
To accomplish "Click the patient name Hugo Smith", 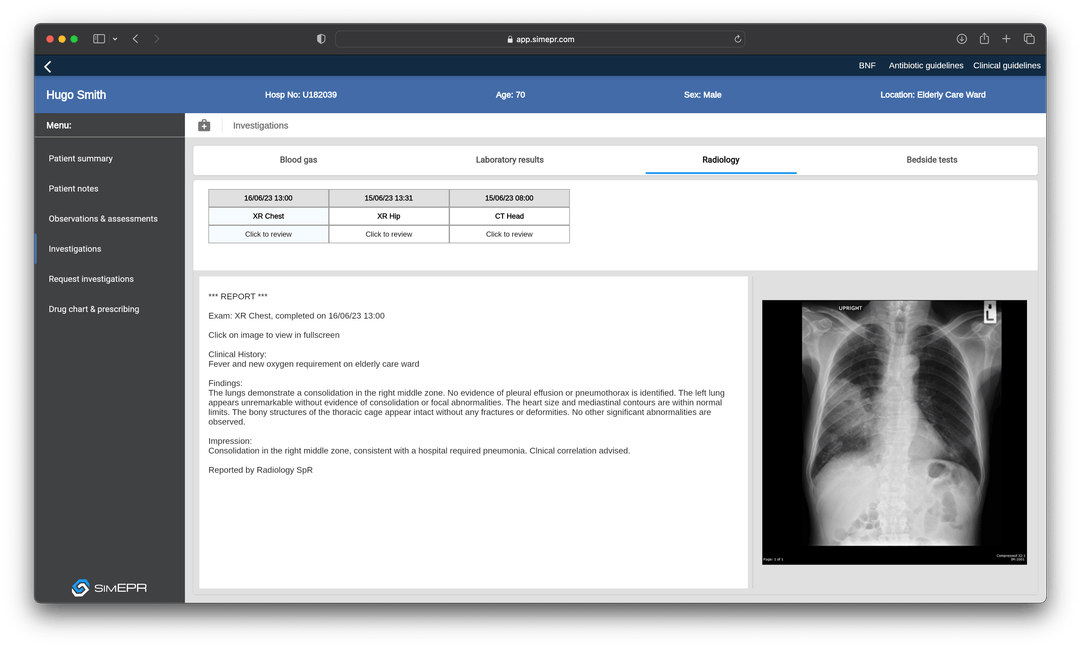I will point(76,95).
